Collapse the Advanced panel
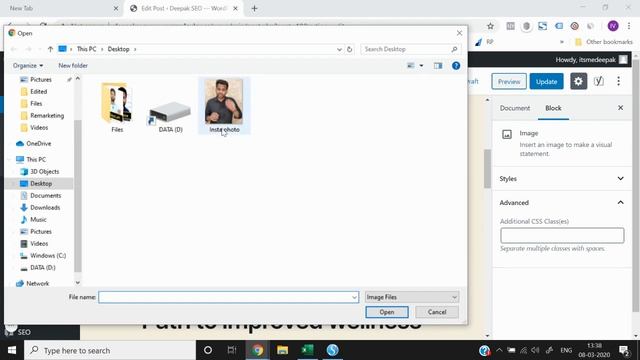The image size is (640, 360). 562,202
